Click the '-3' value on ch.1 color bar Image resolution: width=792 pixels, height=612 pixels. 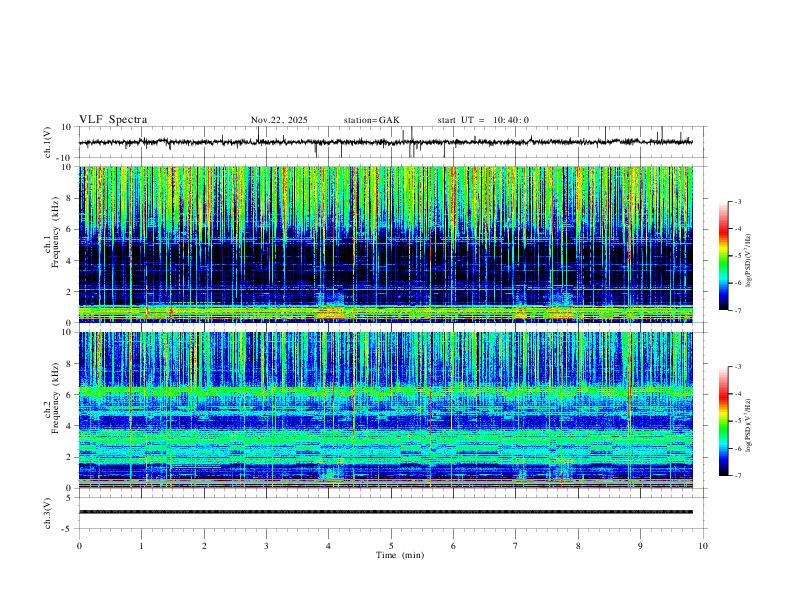pos(737,201)
